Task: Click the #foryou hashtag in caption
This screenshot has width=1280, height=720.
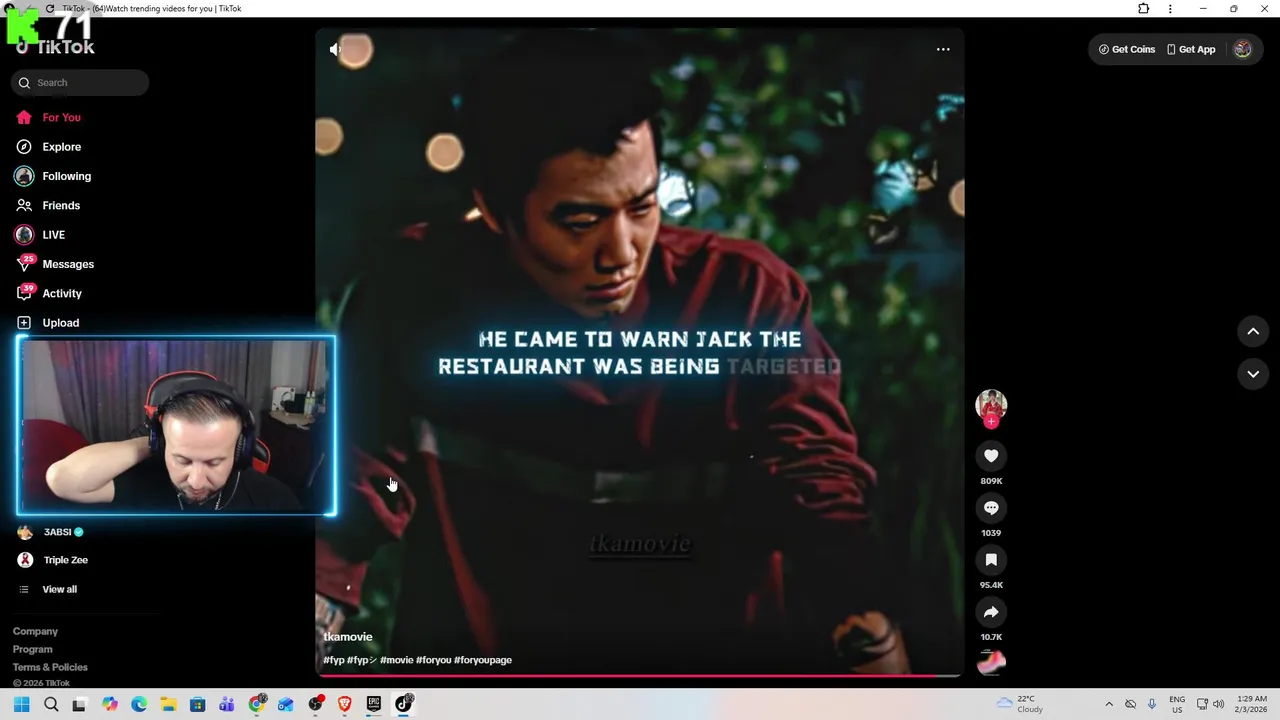Action: pyautogui.click(x=433, y=660)
